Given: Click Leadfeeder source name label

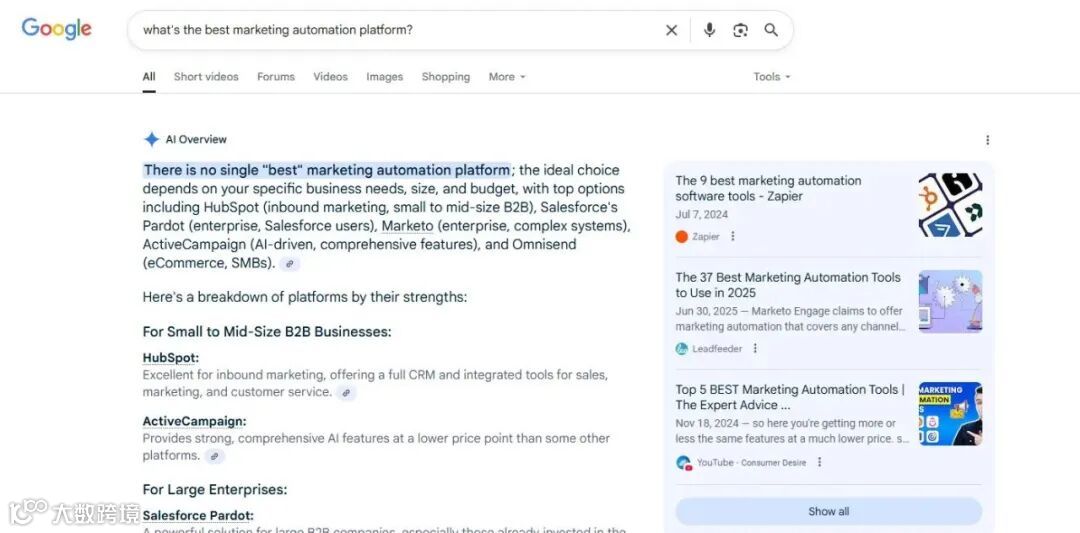Looking at the screenshot, I should (717, 348).
